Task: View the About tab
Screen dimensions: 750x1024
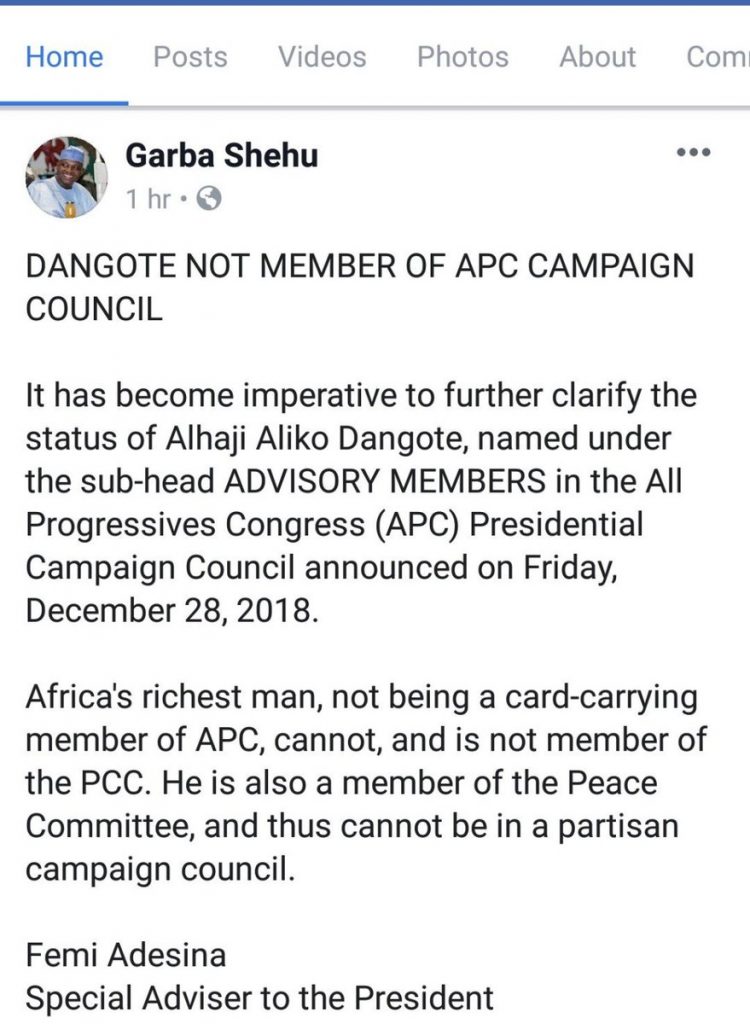Action: point(597,57)
